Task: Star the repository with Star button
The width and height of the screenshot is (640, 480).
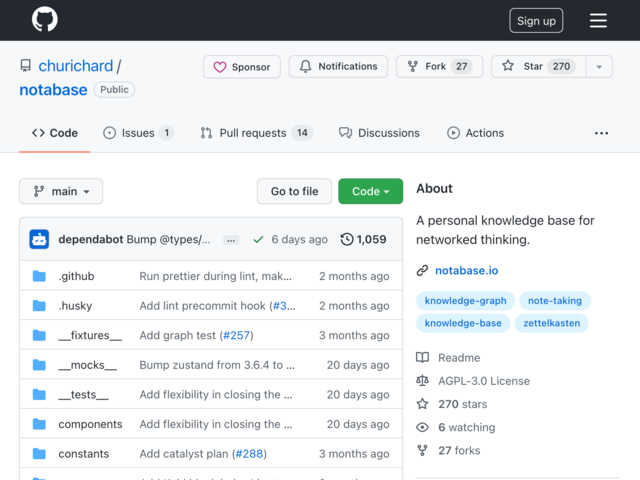Action: [x=539, y=67]
